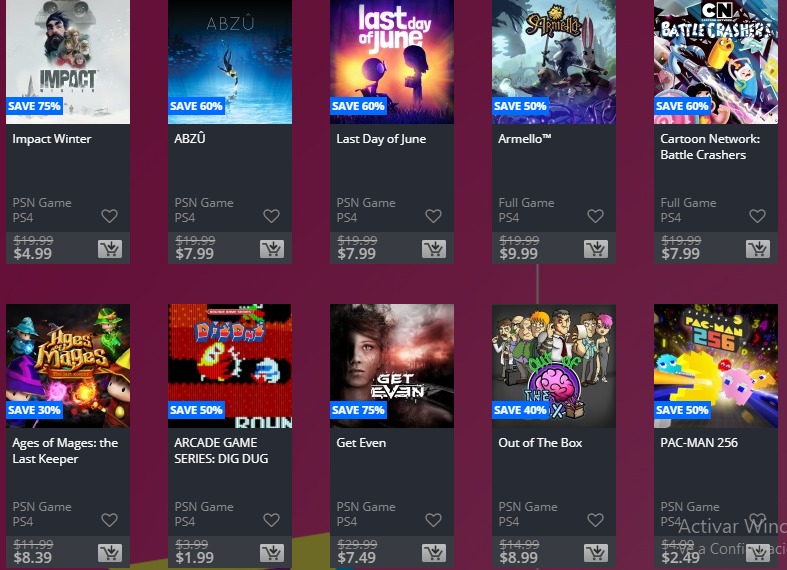This screenshot has height=570, width=787.
Task: Add Ages of Mages to cart
Action: pyautogui.click(x=110, y=553)
